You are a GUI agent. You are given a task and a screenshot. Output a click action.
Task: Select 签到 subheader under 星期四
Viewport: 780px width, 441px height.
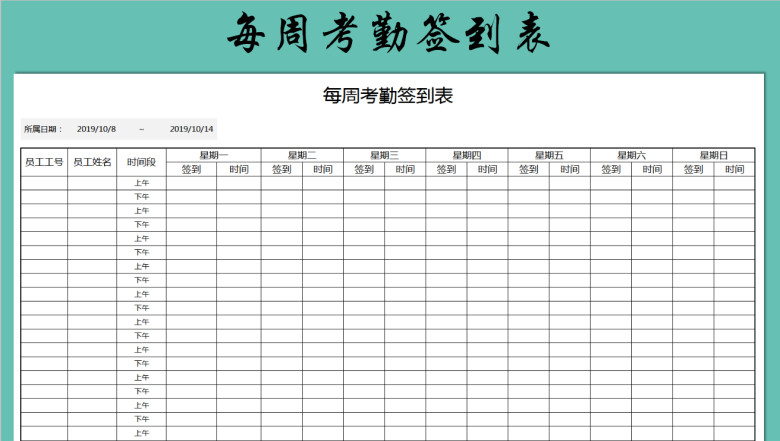[x=446, y=170]
